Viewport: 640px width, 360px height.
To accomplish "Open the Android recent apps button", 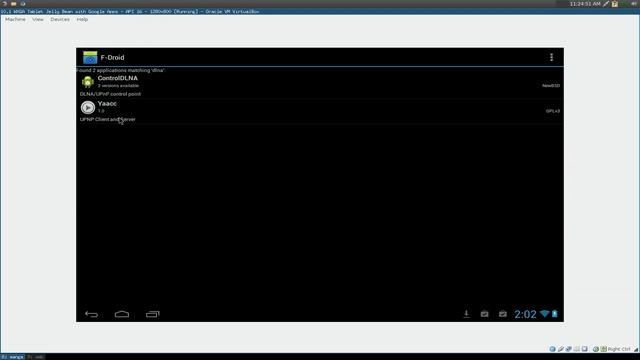I will (x=153, y=314).
